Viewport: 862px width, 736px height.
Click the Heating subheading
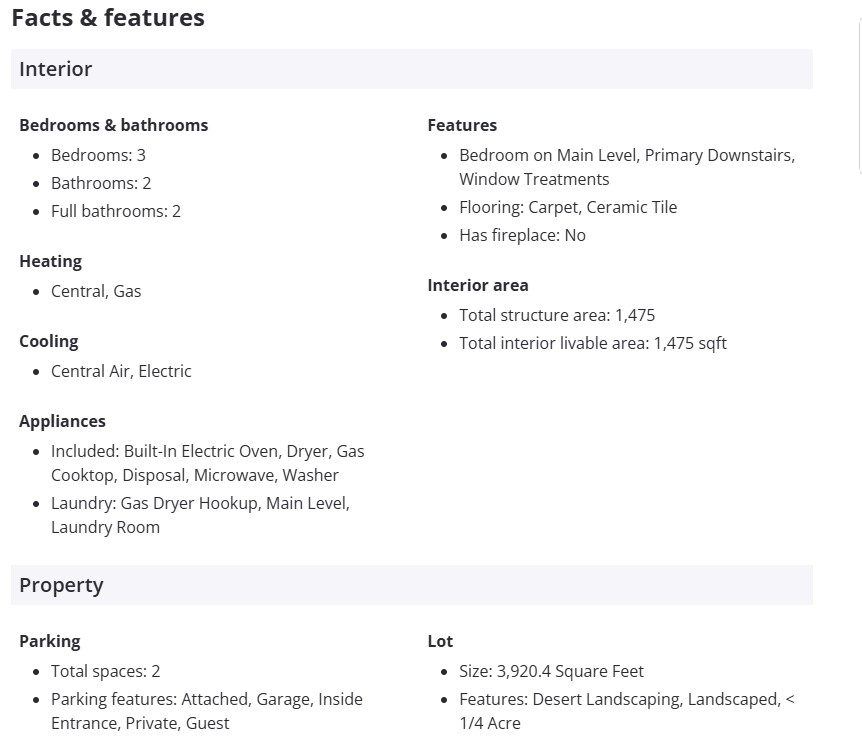(x=50, y=261)
